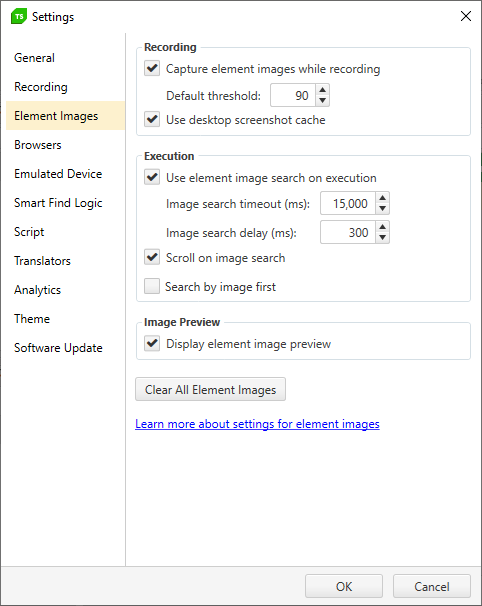
Task: Increase Default threshold with up arrow
Action: tap(322, 90)
